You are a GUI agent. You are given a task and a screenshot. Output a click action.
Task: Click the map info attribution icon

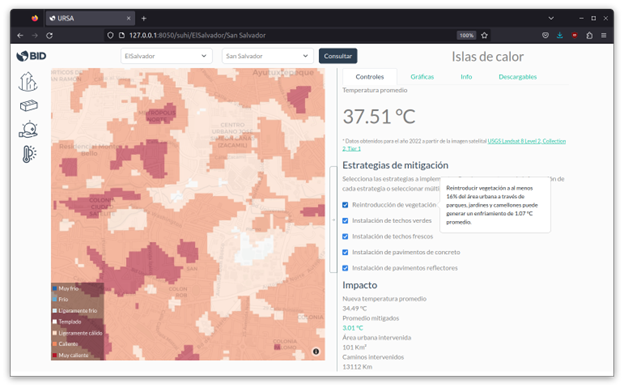pyautogui.click(x=316, y=351)
